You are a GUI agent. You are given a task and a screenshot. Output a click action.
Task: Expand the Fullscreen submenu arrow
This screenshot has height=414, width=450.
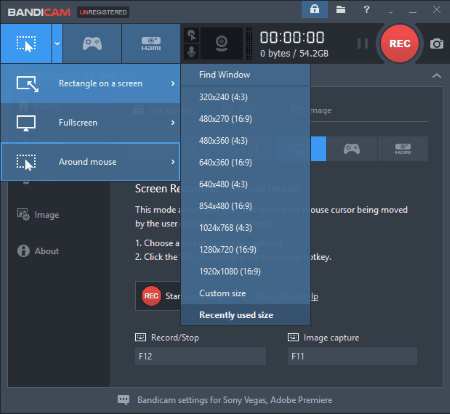(x=173, y=123)
